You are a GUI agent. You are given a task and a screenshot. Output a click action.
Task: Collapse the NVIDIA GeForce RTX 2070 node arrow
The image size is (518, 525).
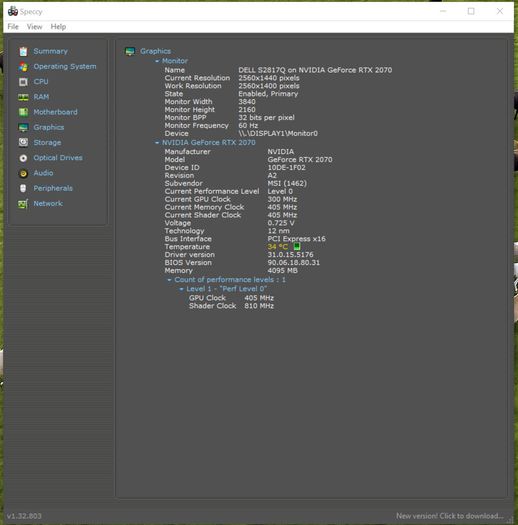point(157,143)
